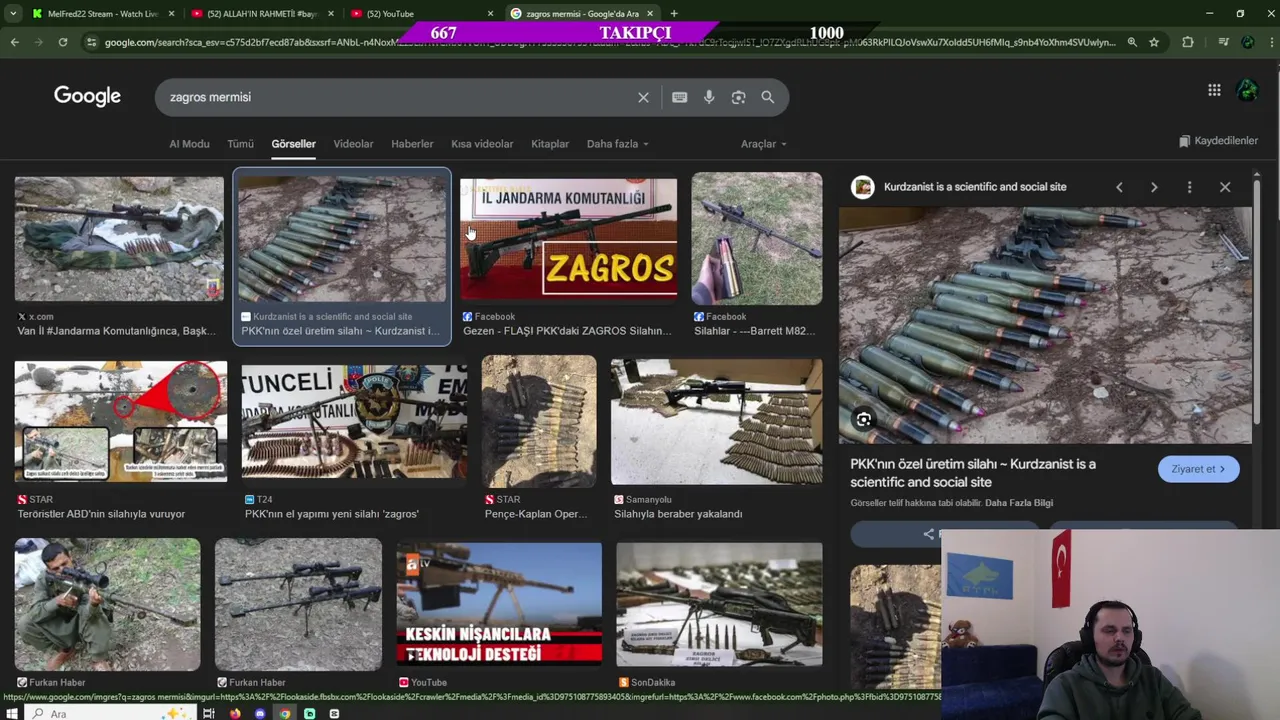
Task: Open the YouTube Keskin Nişancılara thumbnail
Action: [x=499, y=605]
